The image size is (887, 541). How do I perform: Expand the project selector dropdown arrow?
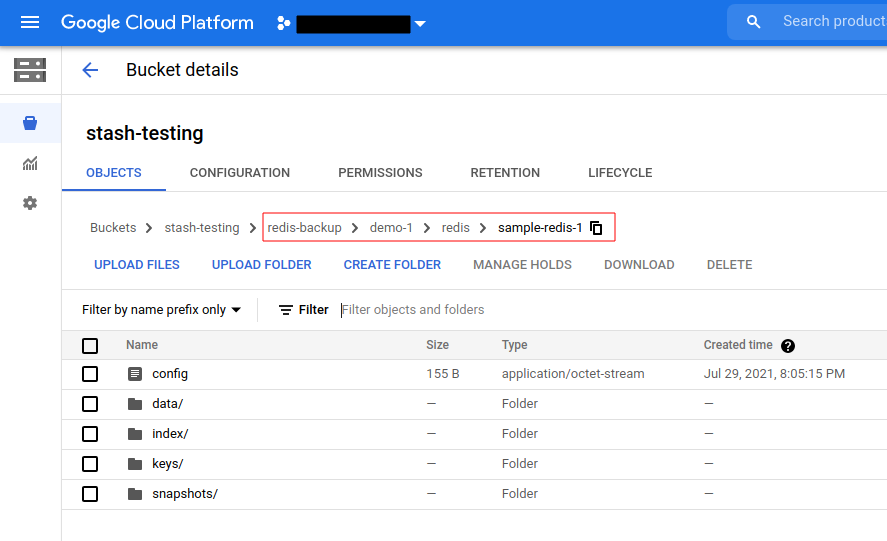(420, 24)
